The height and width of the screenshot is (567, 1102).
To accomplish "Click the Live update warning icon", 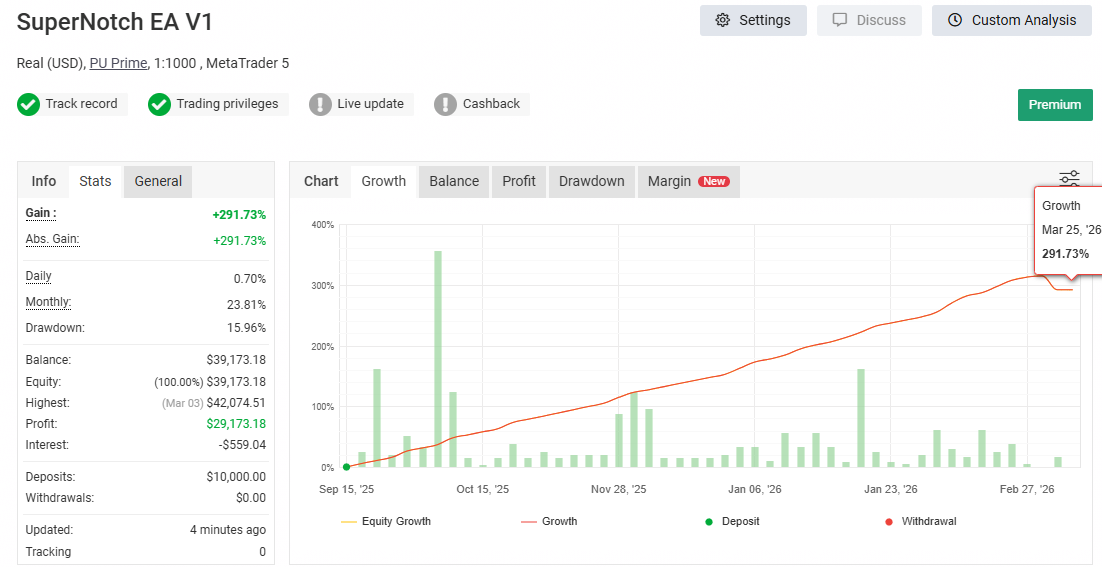I will point(320,104).
